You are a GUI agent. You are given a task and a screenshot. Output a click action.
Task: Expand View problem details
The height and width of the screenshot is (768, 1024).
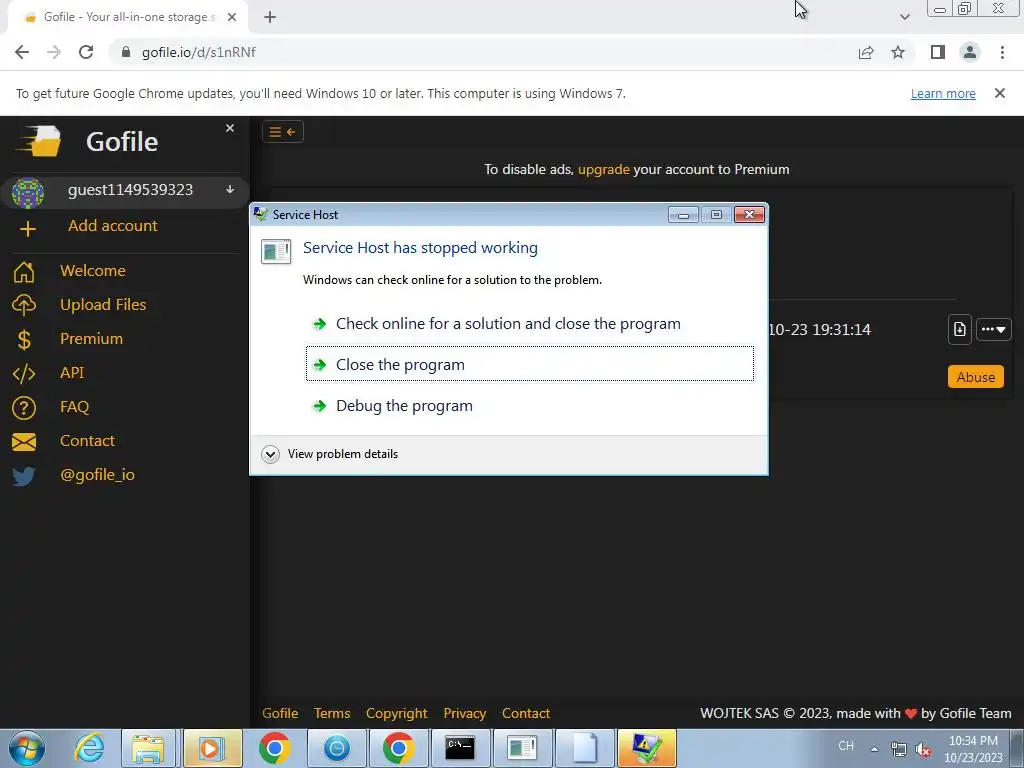pos(329,454)
